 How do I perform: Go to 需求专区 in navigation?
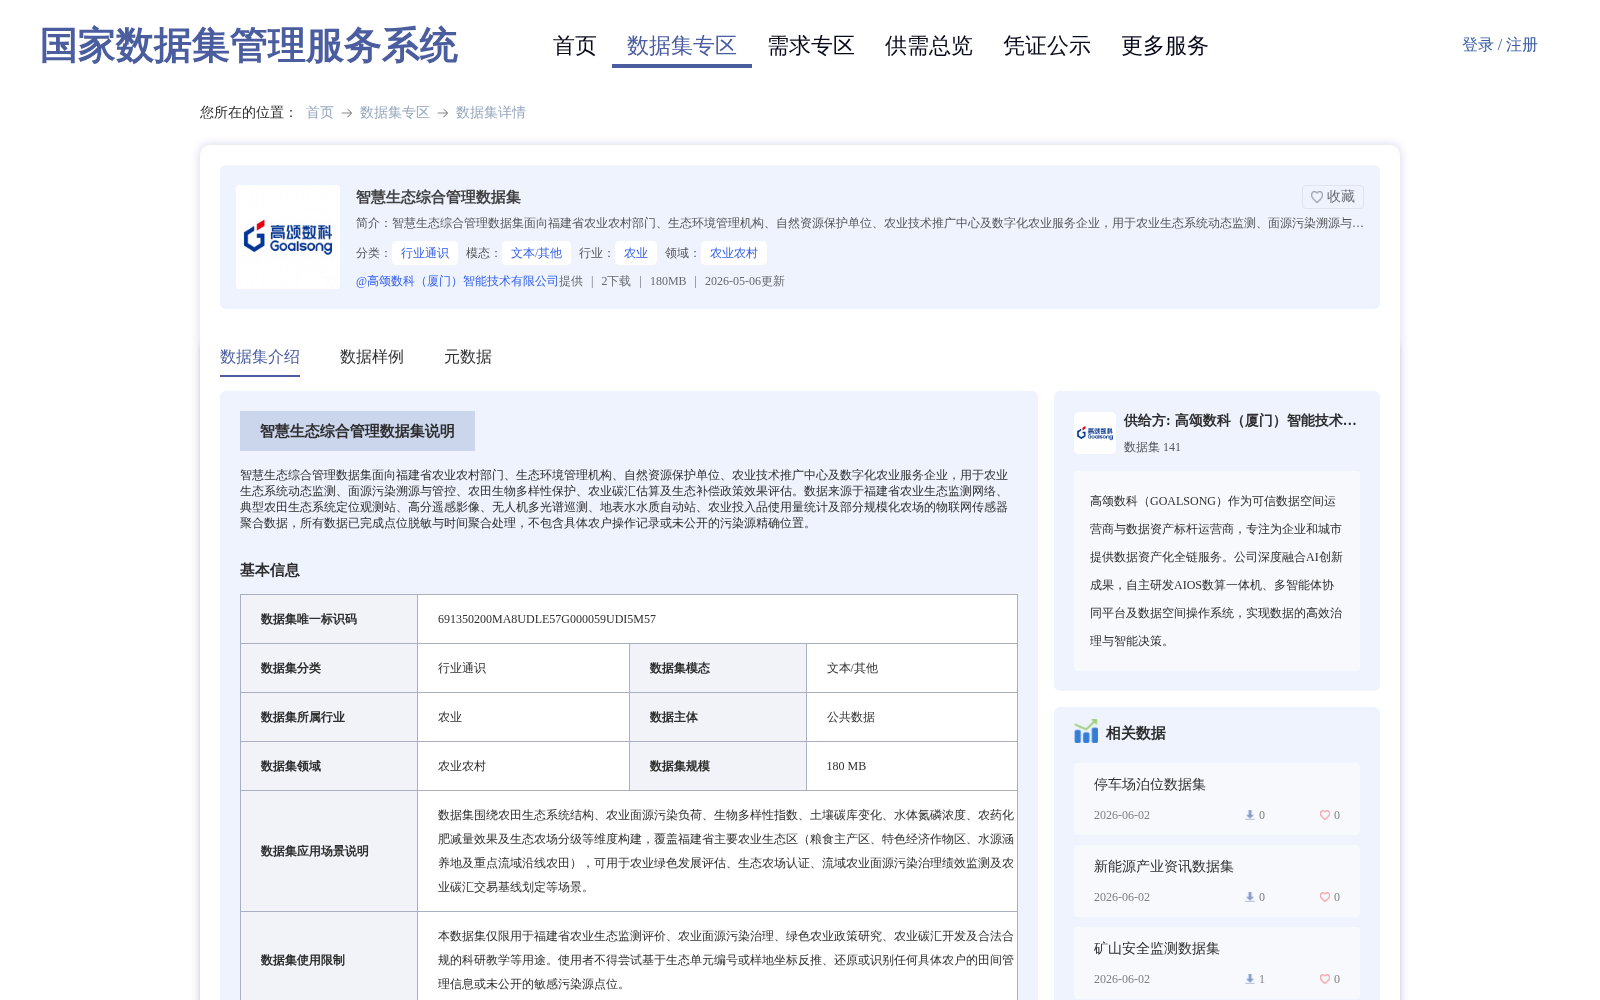point(811,46)
